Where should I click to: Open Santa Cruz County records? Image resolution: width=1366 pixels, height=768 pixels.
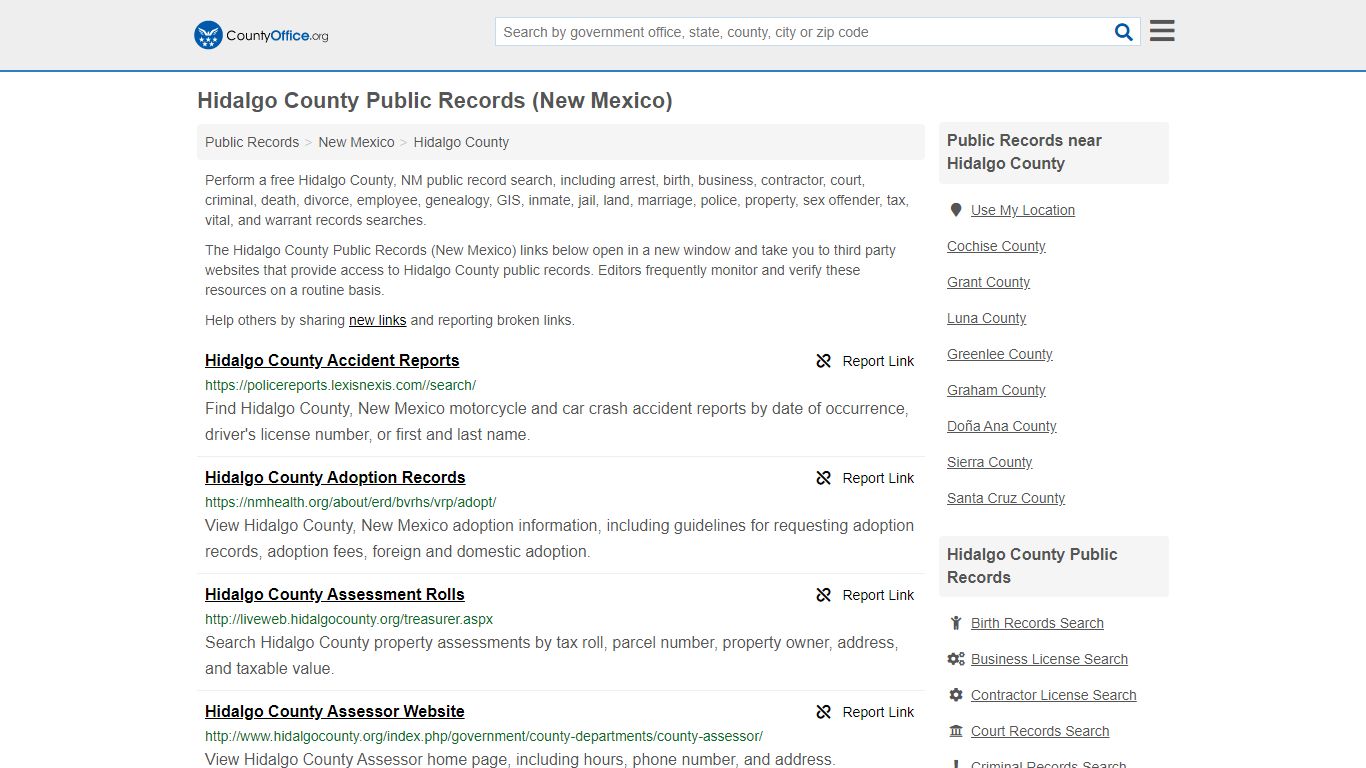pyautogui.click(x=1006, y=498)
